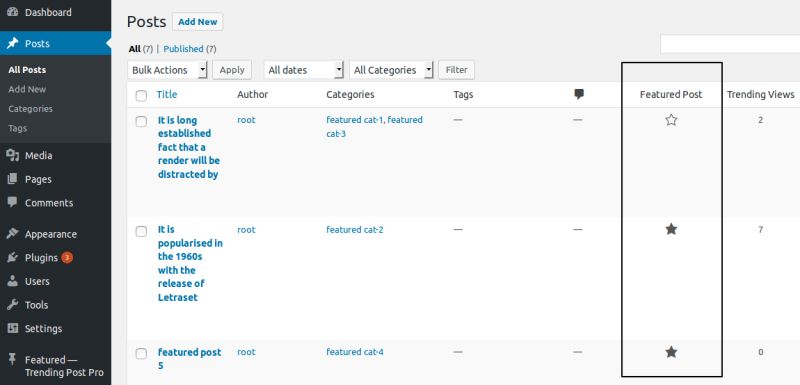Open Categories submenu item

click(x=30, y=109)
